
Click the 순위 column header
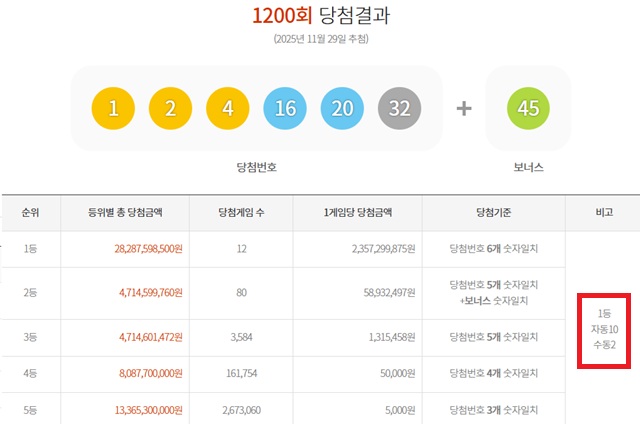(x=30, y=212)
